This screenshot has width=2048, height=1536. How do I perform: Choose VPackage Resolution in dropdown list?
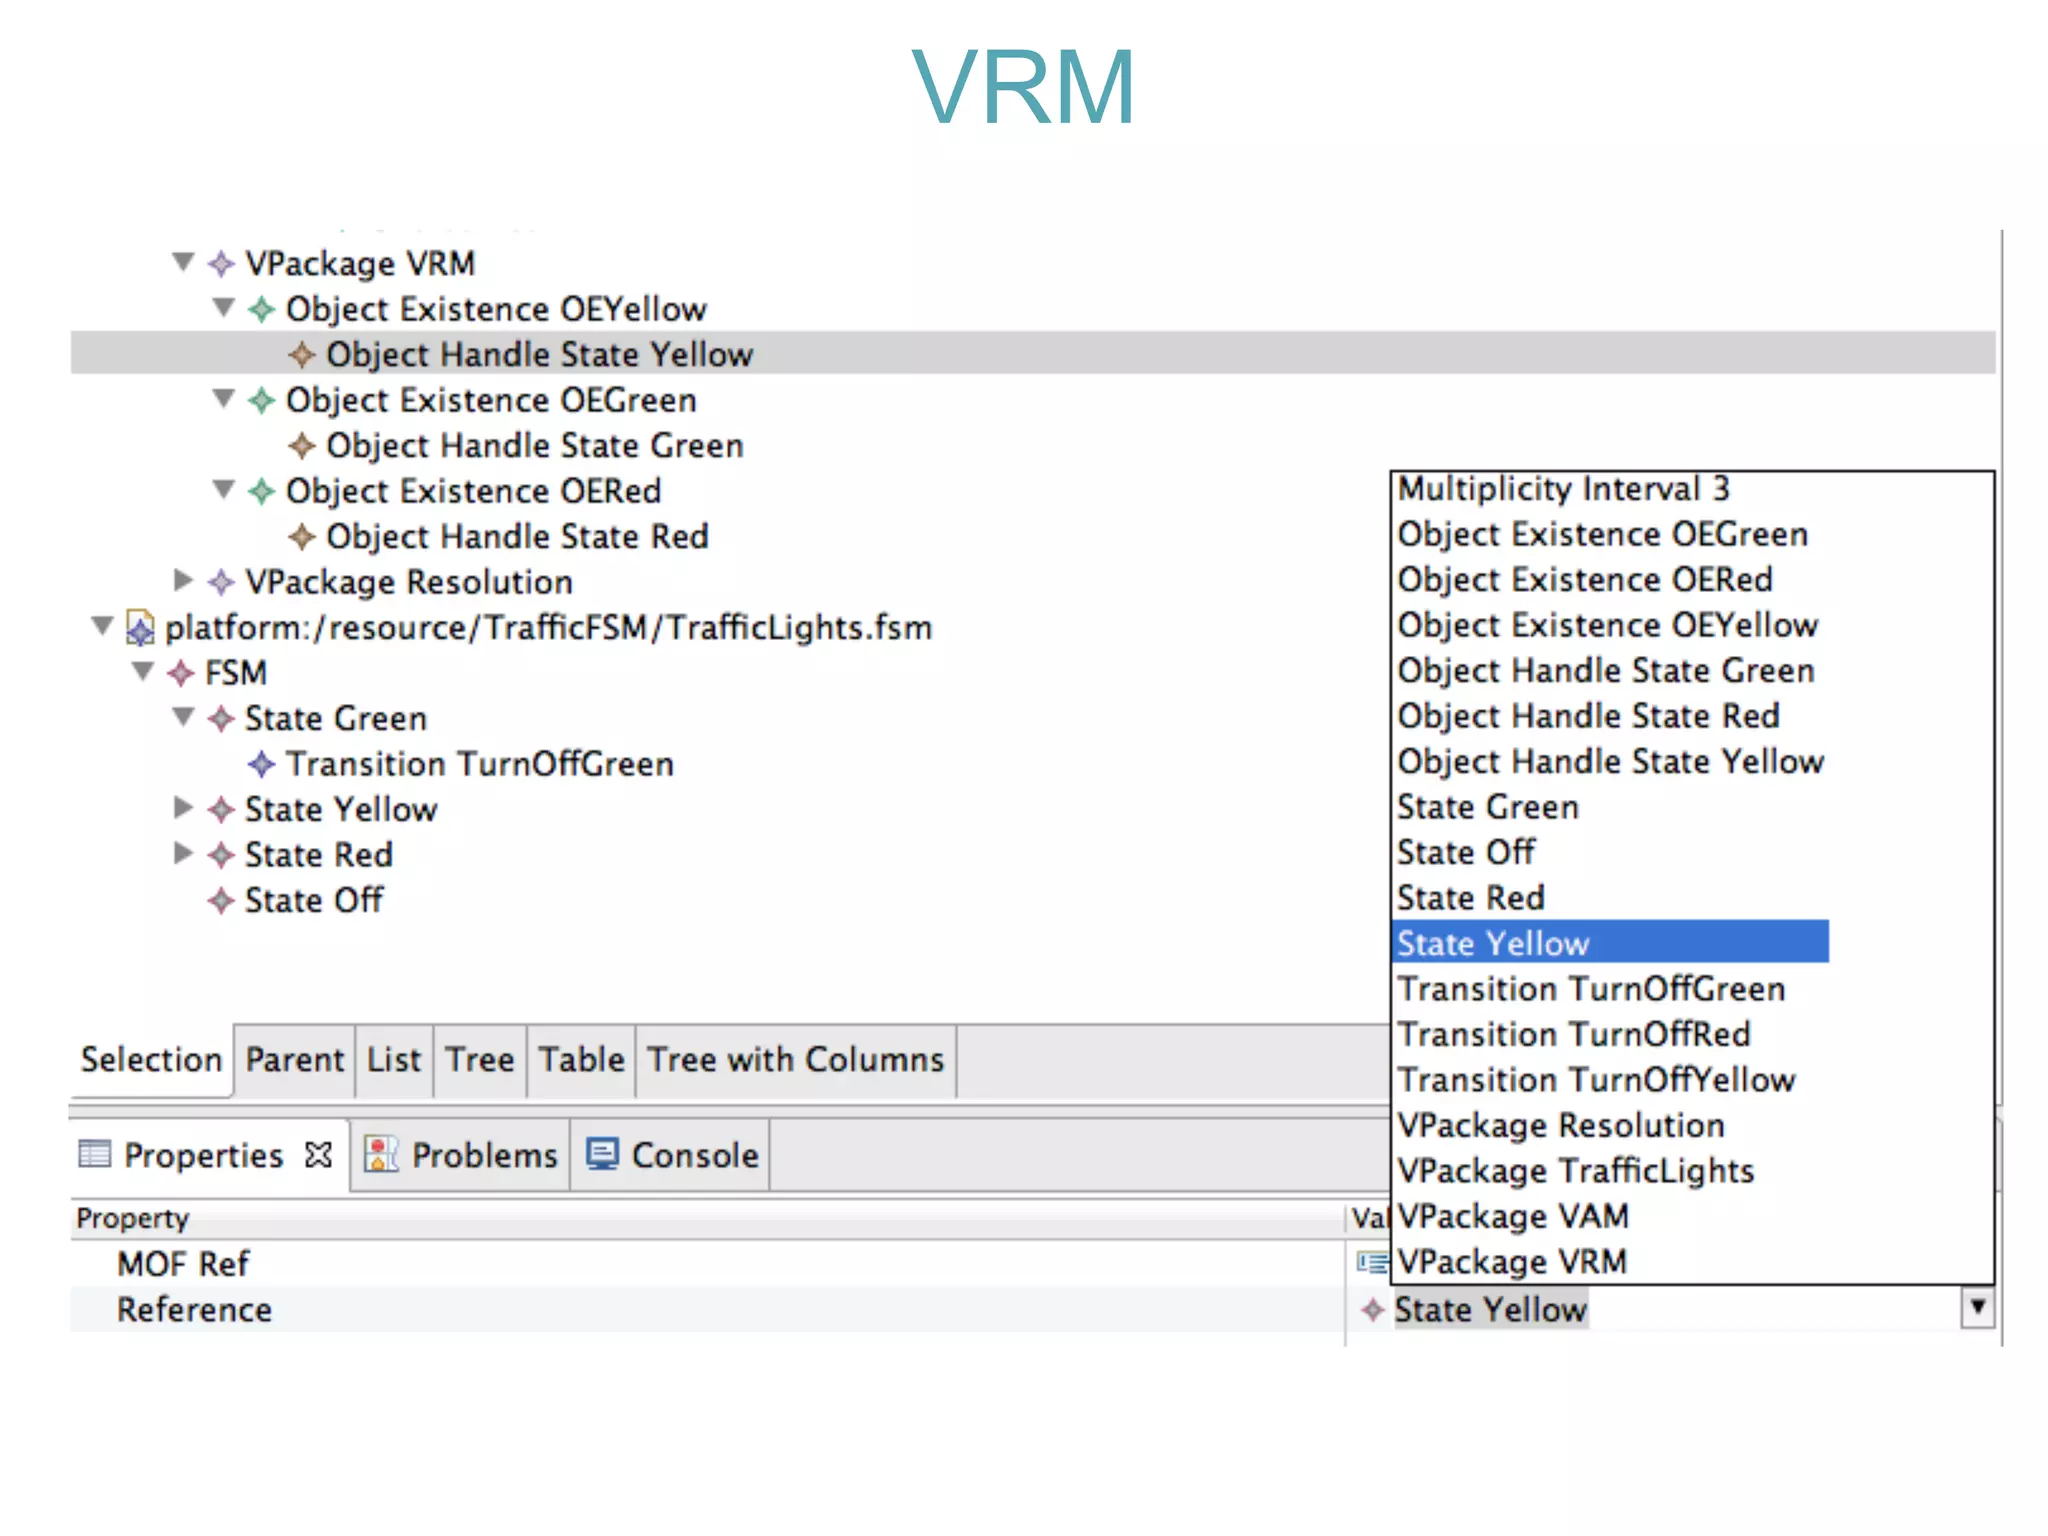(x=1560, y=1126)
